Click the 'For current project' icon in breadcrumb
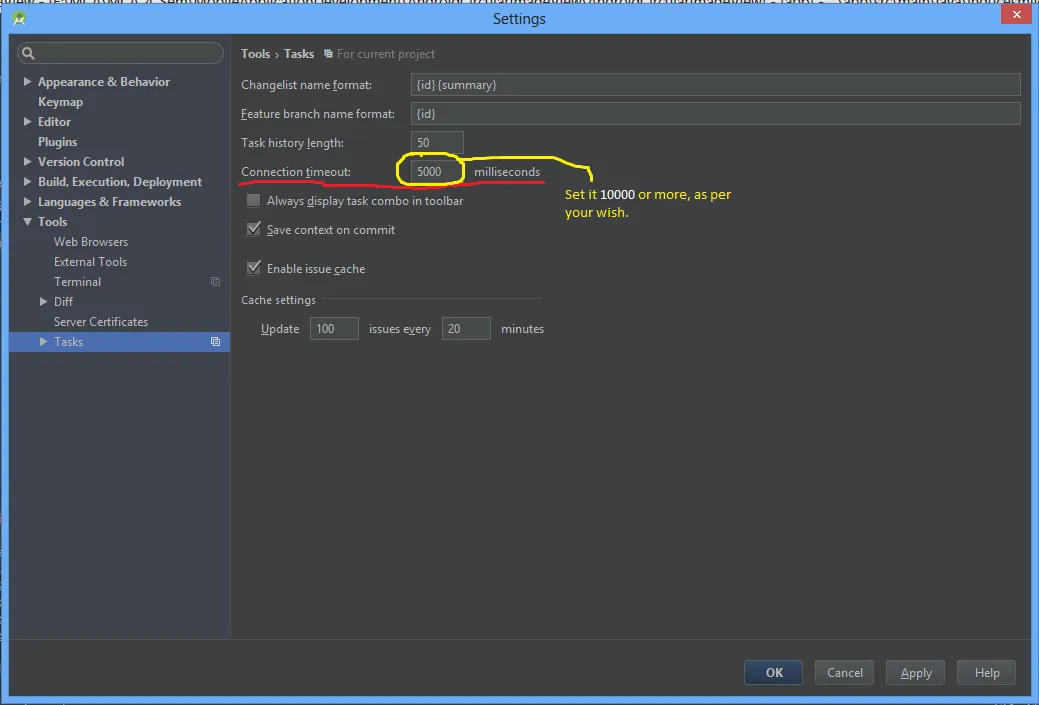The image size is (1039, 705). [x=330, y=54]
